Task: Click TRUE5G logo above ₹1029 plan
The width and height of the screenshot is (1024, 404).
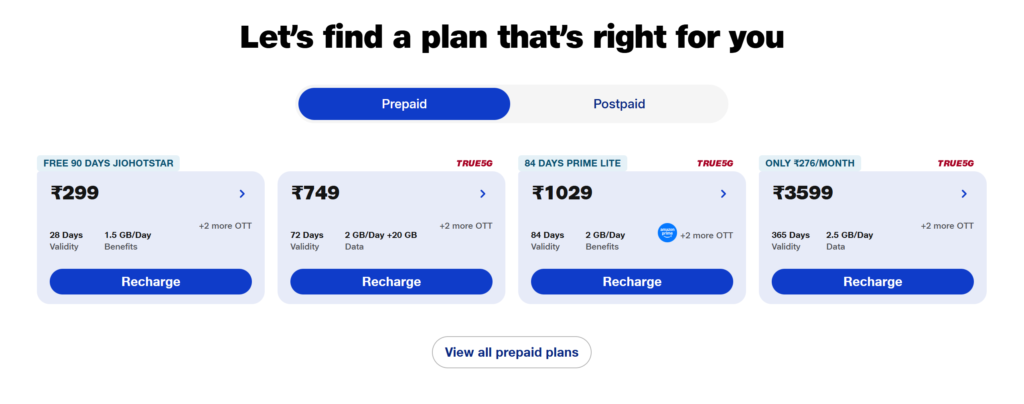Action: point(715,164)
